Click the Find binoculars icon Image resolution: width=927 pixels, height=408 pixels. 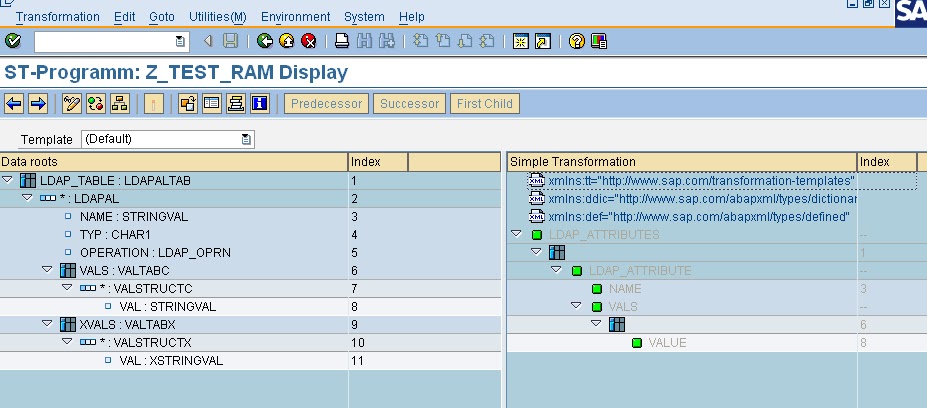[365, 41]
